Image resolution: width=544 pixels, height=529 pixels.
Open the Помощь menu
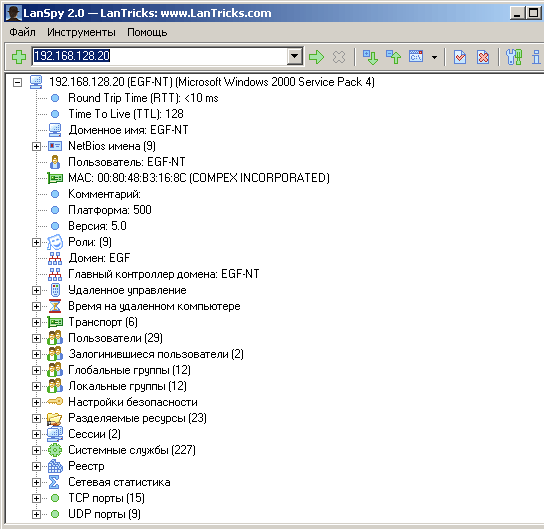click(147, 32)
